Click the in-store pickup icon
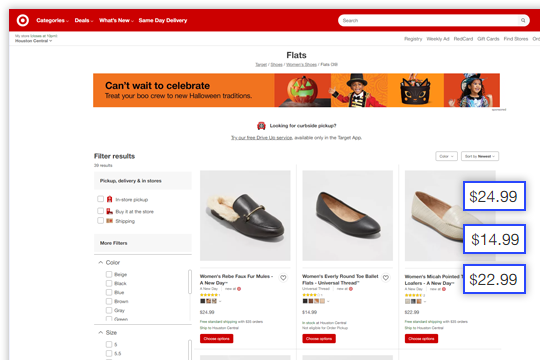Image resolution: width=540 pixels, height=360 pixels. (x=110, y=199)
